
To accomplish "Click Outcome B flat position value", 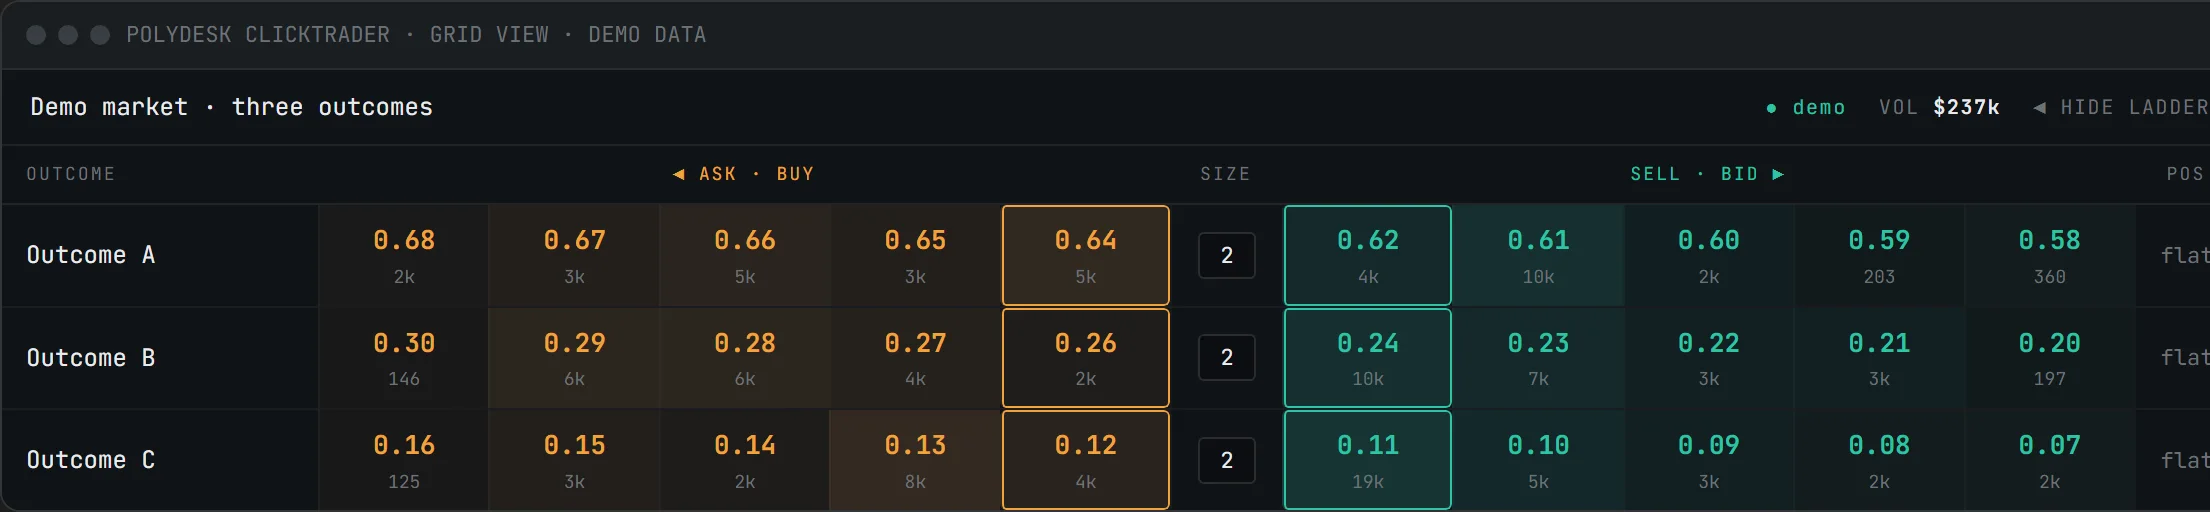I will [x=2185, y=358].
